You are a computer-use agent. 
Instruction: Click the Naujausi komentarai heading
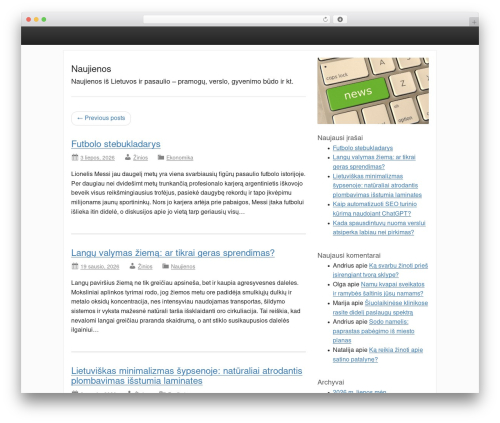[x=349, y=256]
